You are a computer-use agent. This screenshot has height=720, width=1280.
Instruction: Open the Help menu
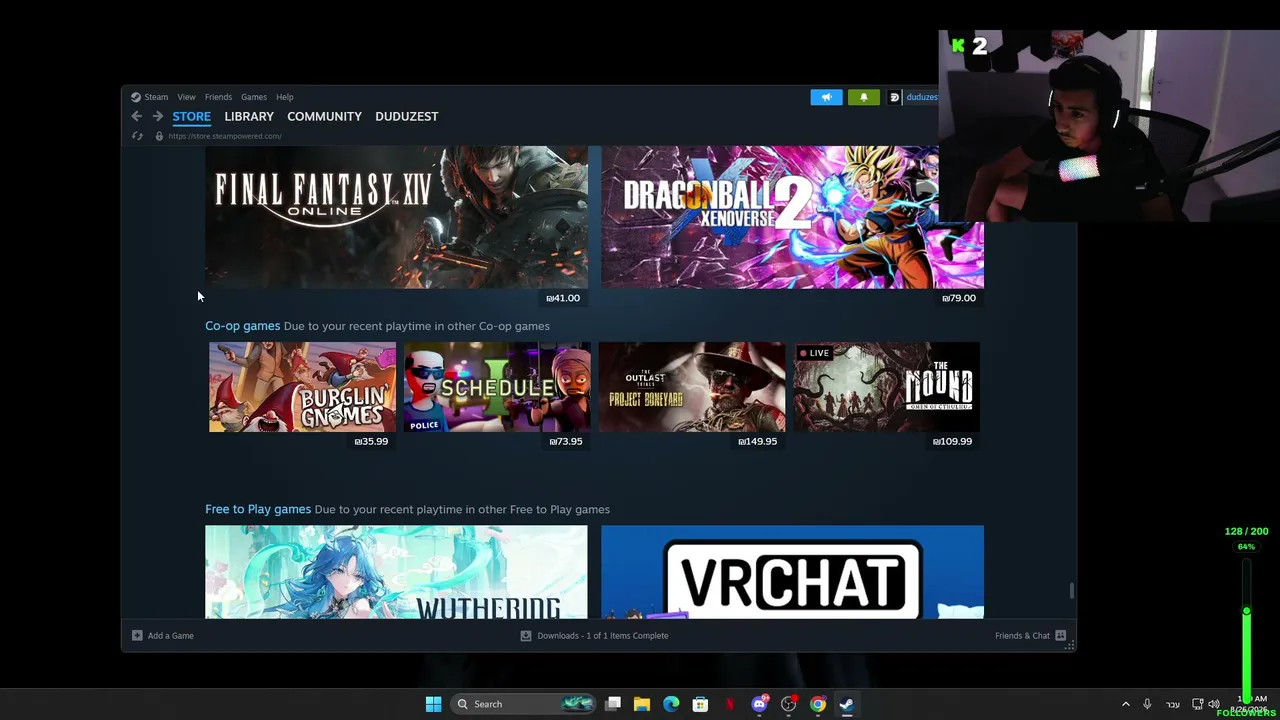(285, 97)
